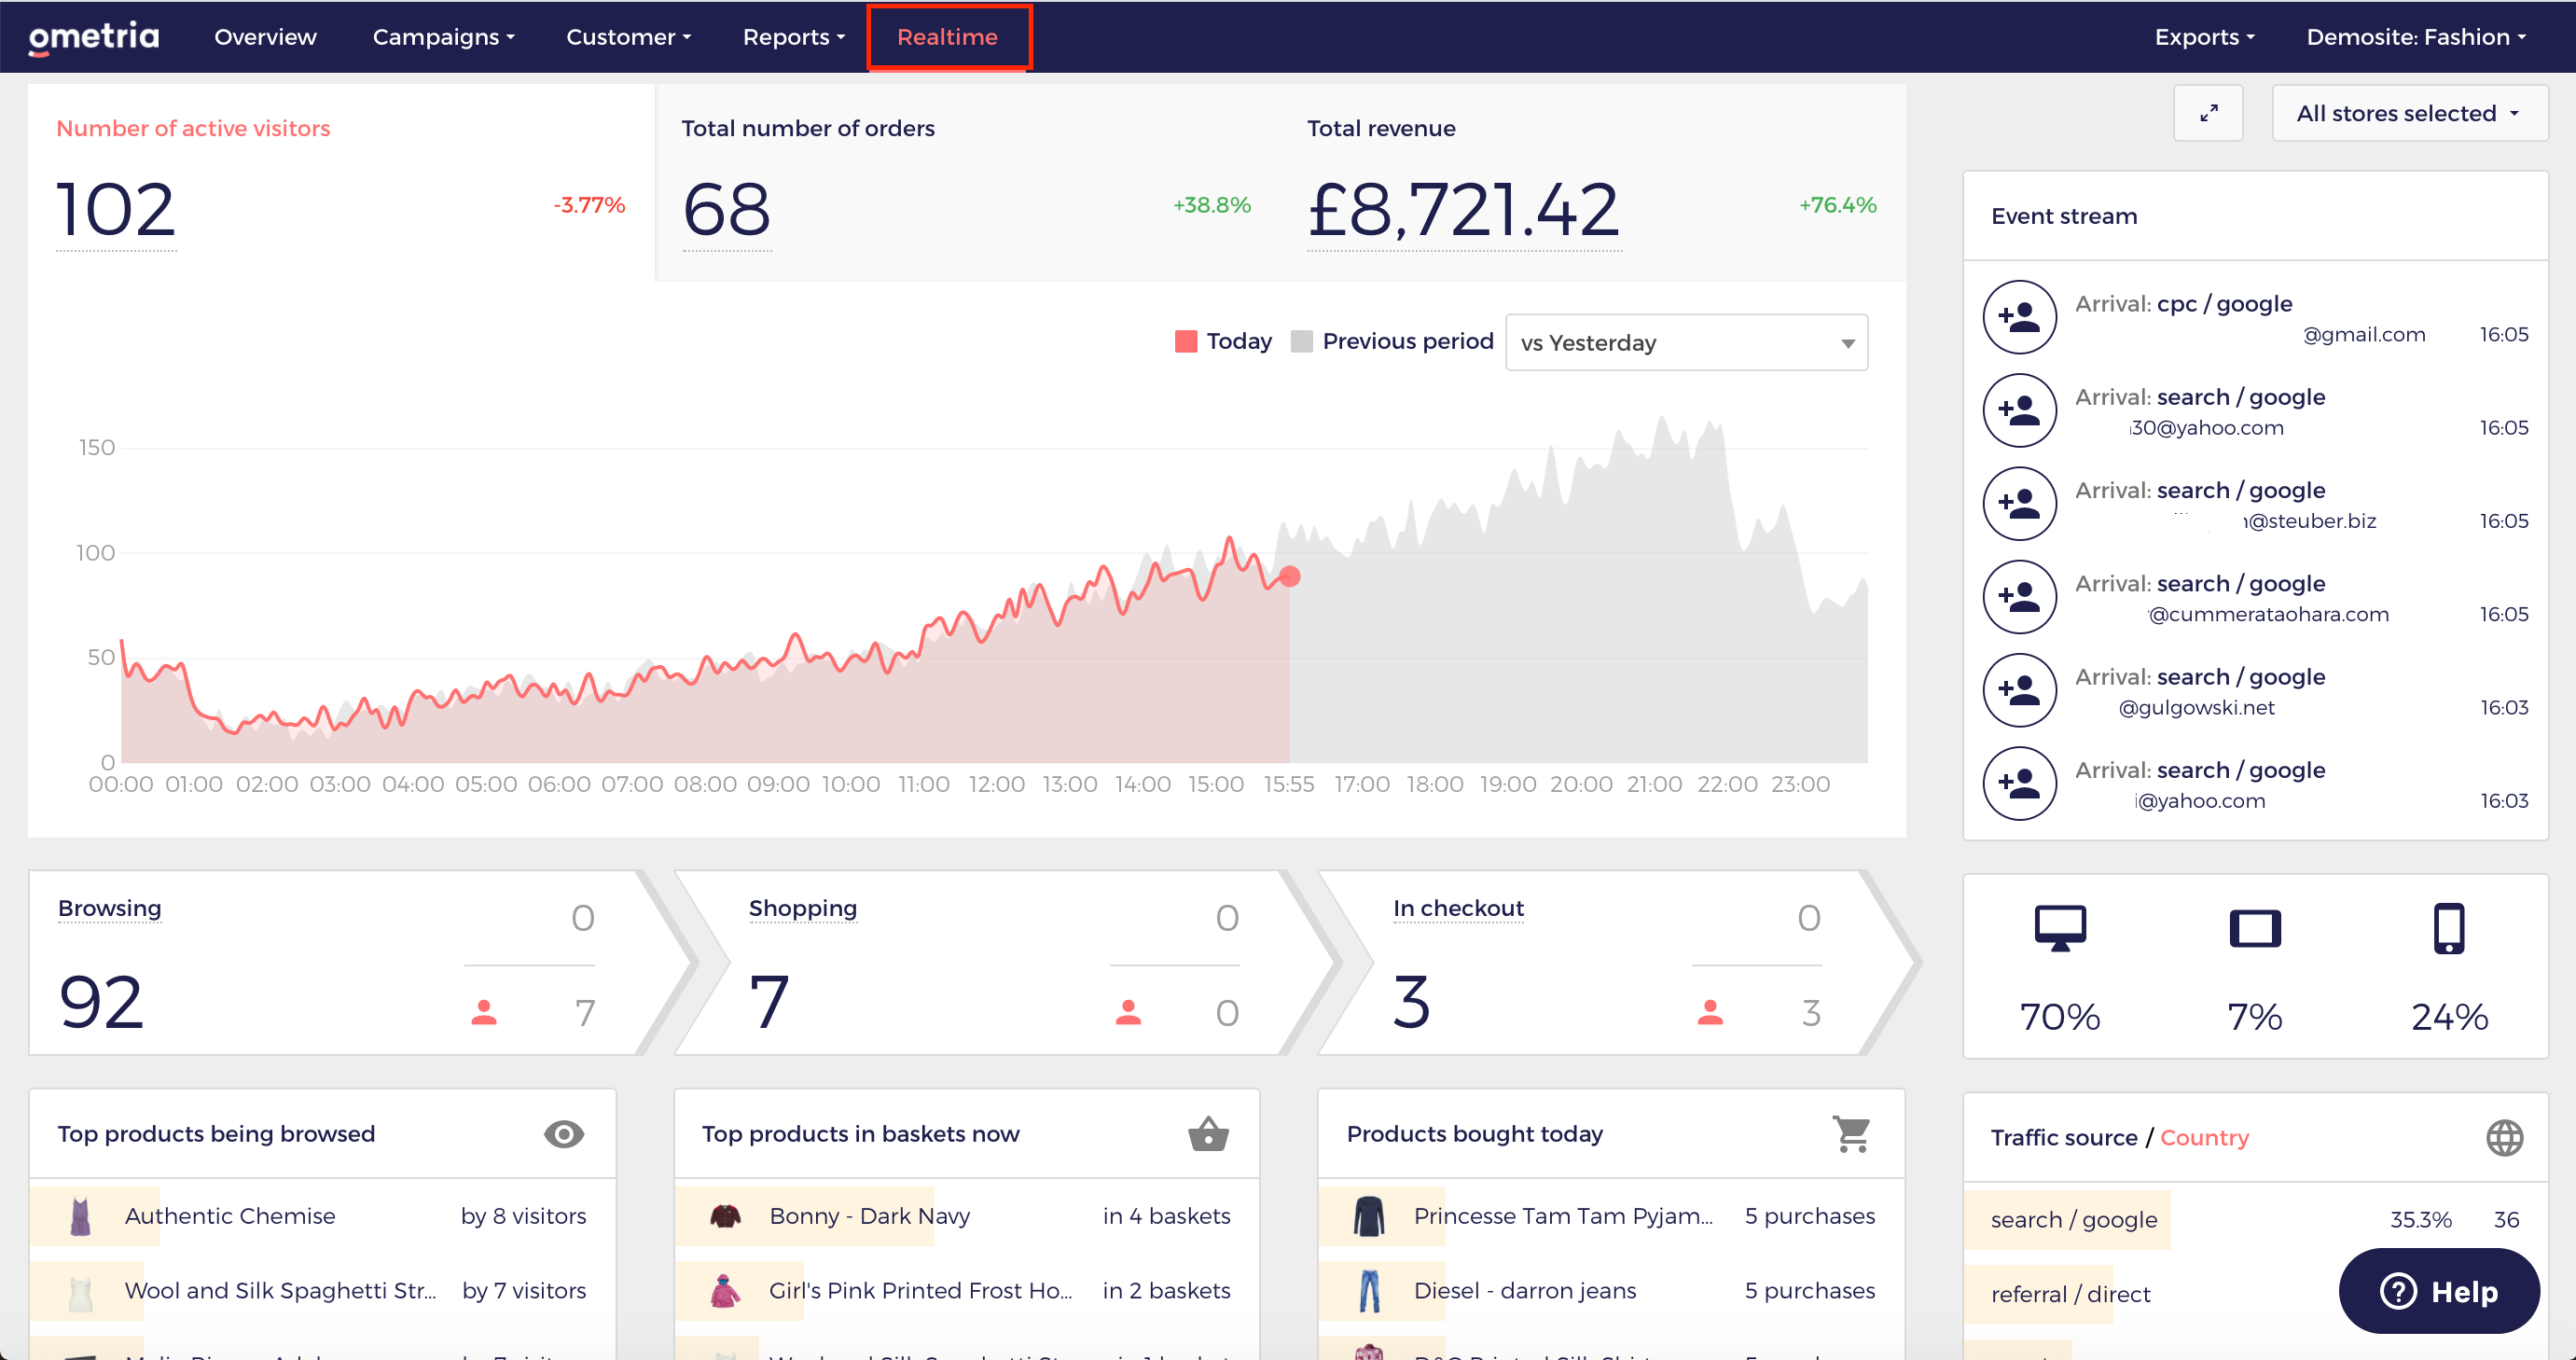Click the Help button
The image size is (2576, 1360).
pyautogui.click(x=2438, y=1291)
